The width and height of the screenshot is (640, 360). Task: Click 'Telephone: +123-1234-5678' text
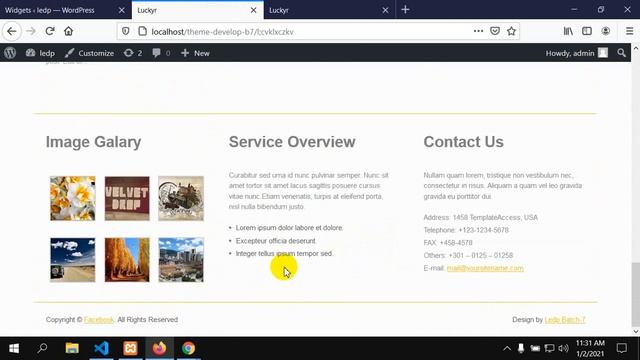pos(466,230)
